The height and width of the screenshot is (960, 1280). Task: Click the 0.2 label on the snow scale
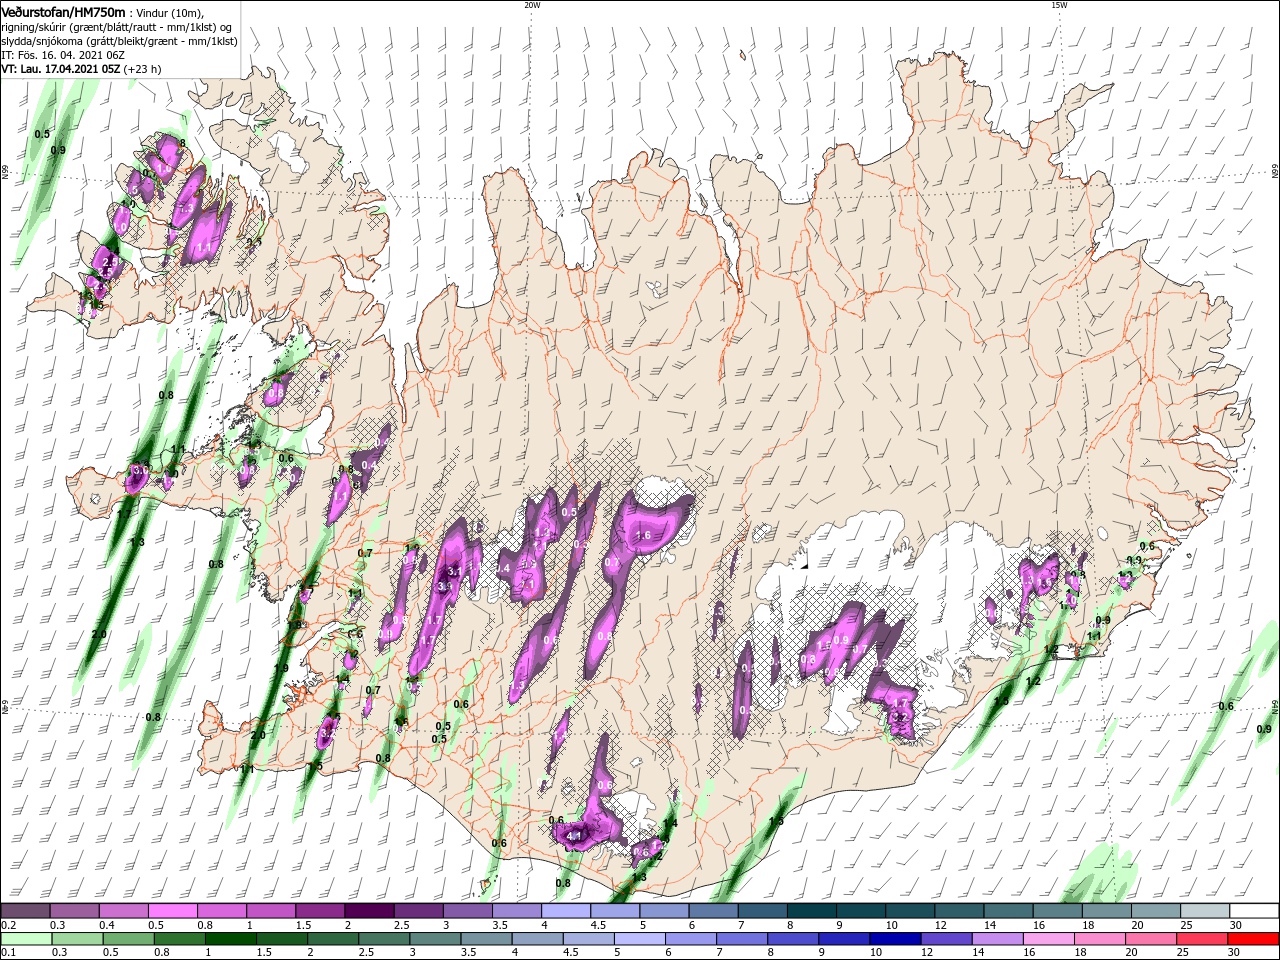click(x=8, y=925)
